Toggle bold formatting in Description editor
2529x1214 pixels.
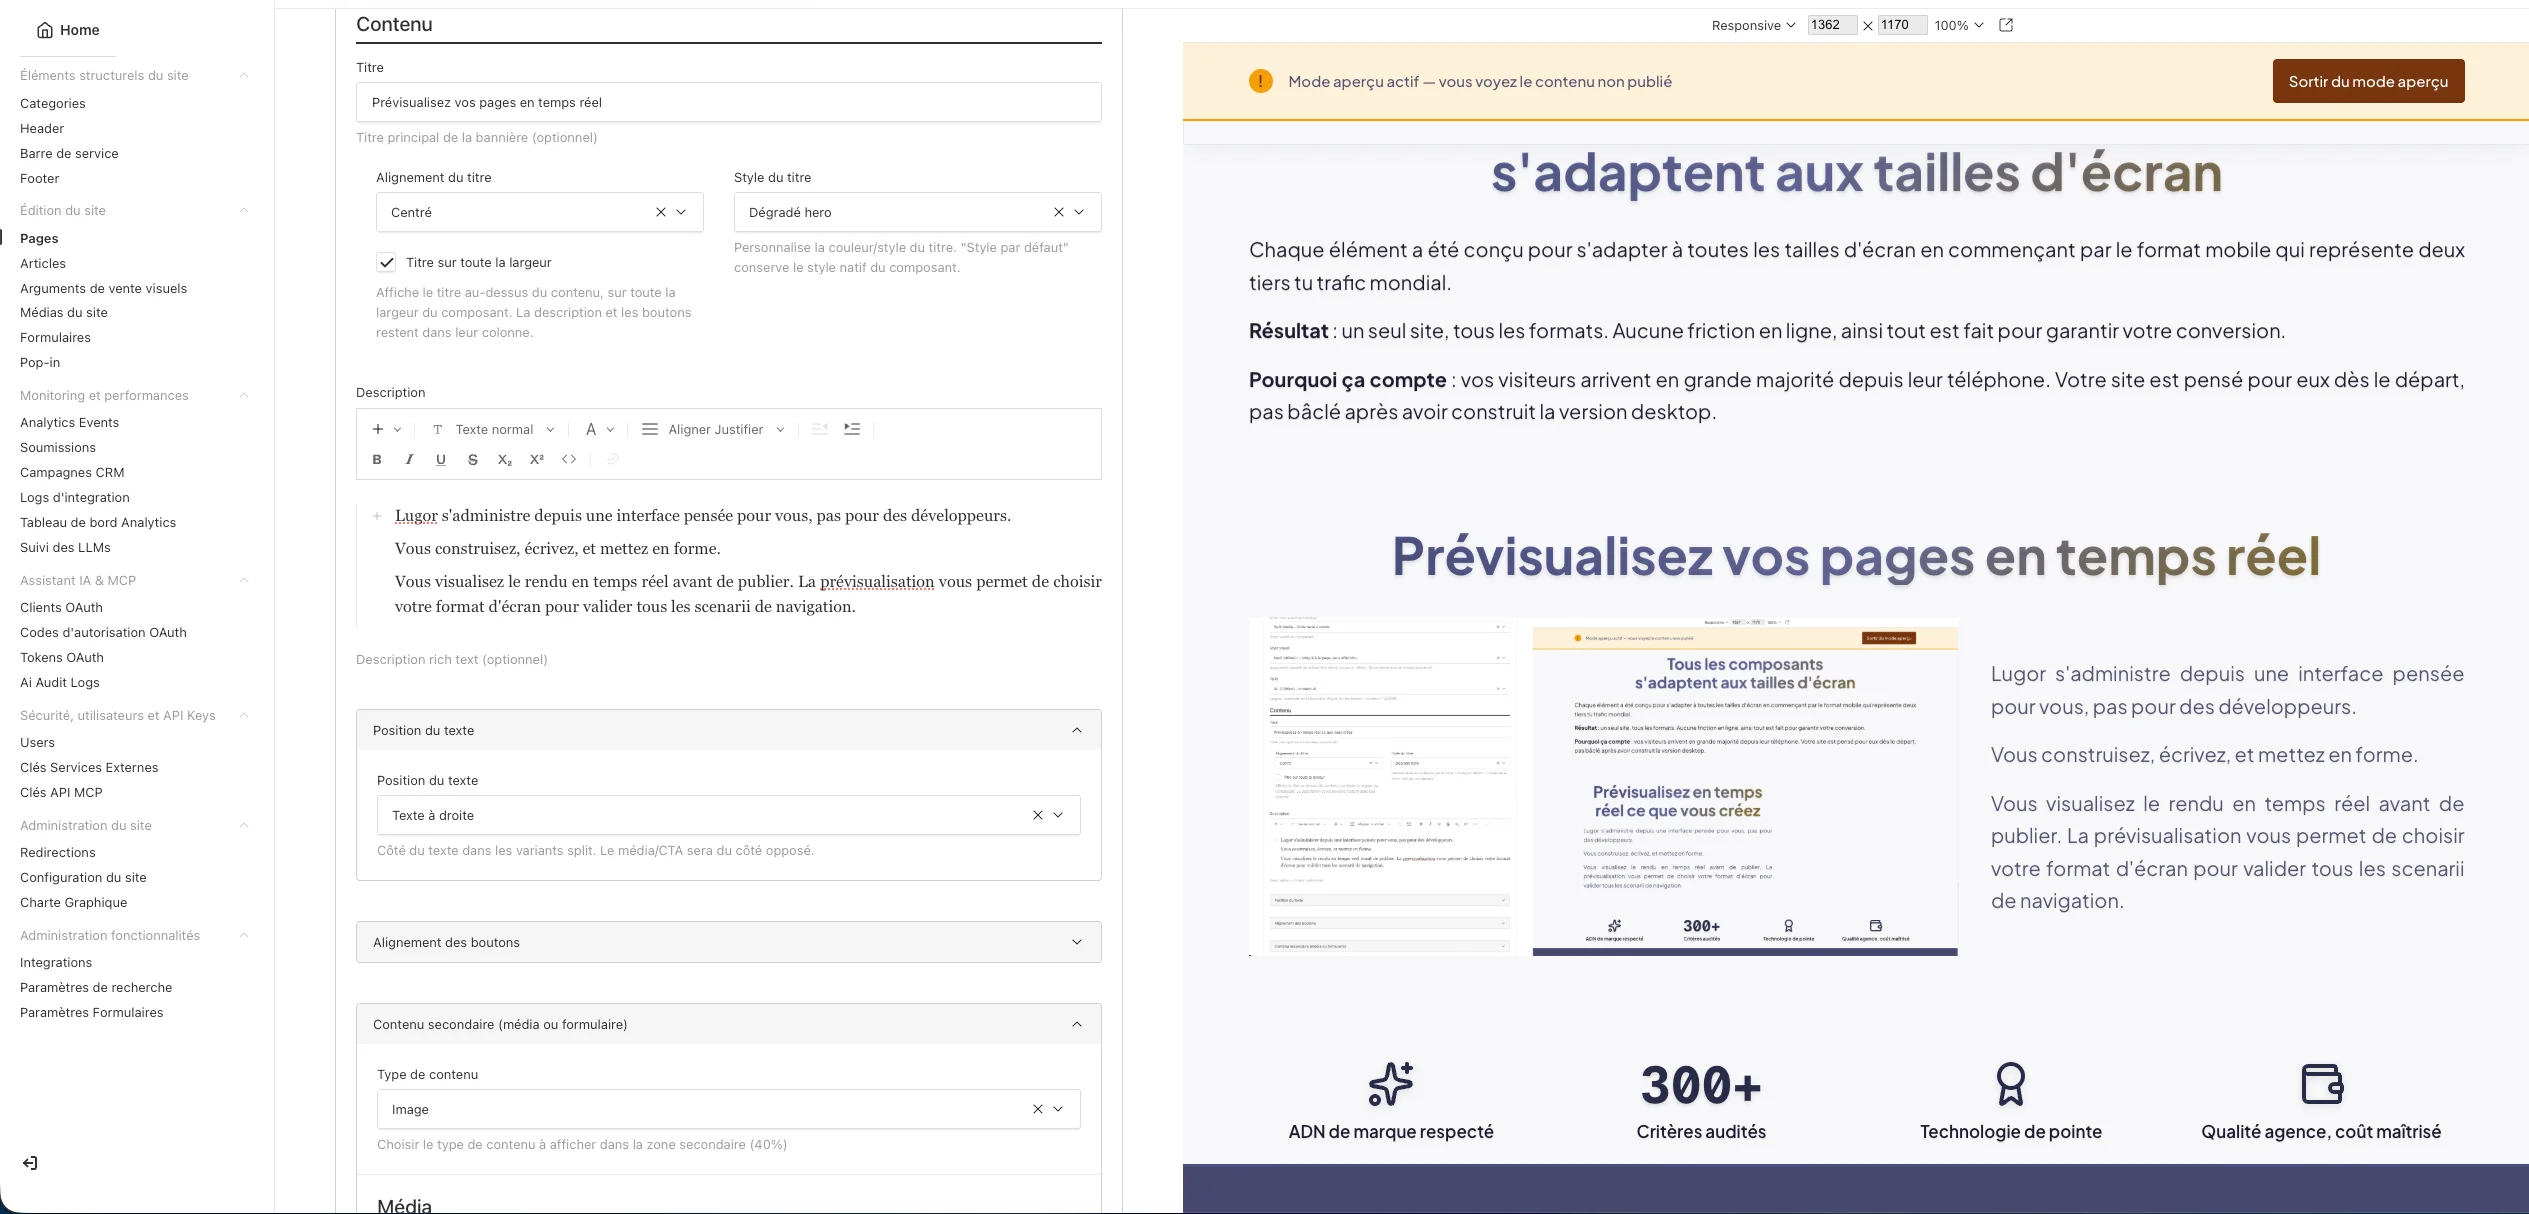tap(377, 459)
